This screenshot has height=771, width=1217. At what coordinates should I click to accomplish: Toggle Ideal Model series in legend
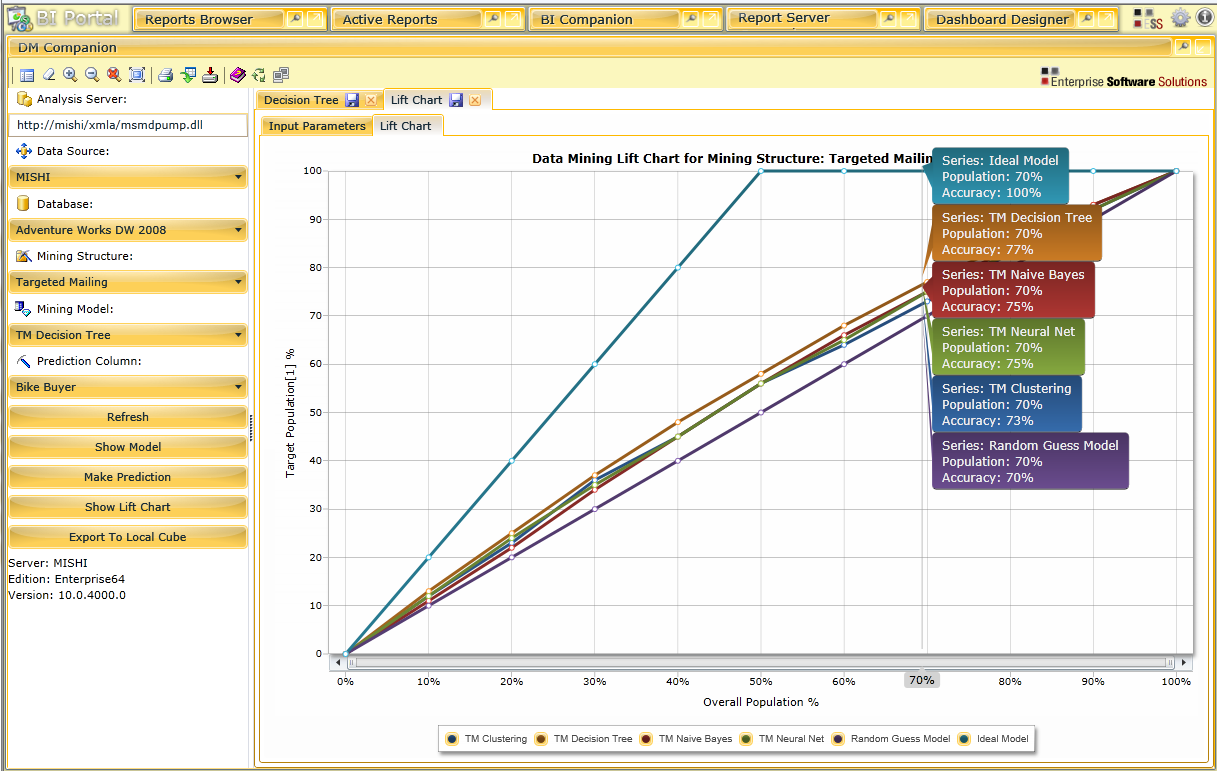(x=993, y=739)
